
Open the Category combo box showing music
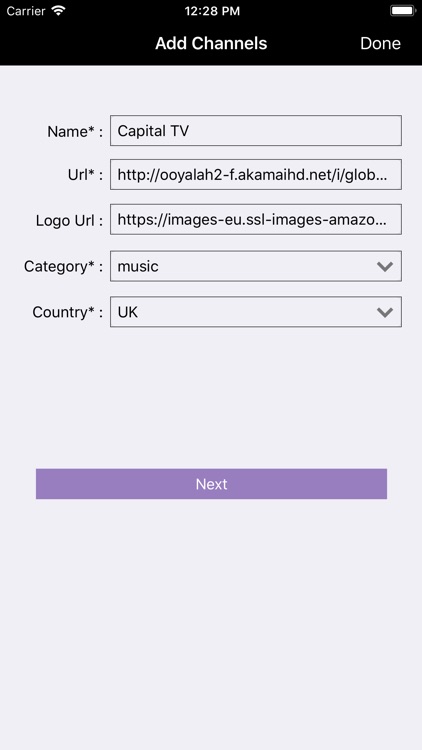point(256,266)
